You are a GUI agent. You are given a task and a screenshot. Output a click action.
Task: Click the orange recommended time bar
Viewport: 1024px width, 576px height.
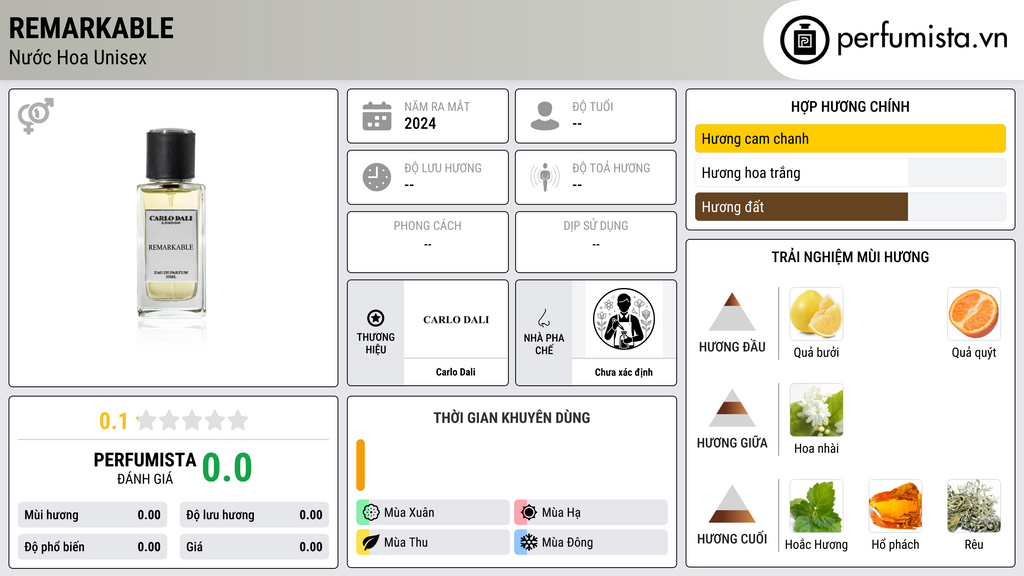pyautogui.click(x=360, y=465)
